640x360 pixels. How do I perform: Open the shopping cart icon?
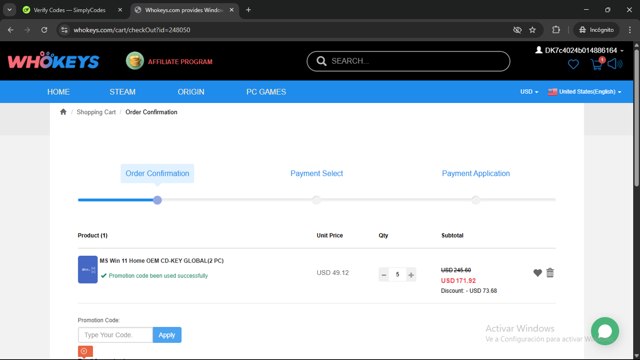597,64
